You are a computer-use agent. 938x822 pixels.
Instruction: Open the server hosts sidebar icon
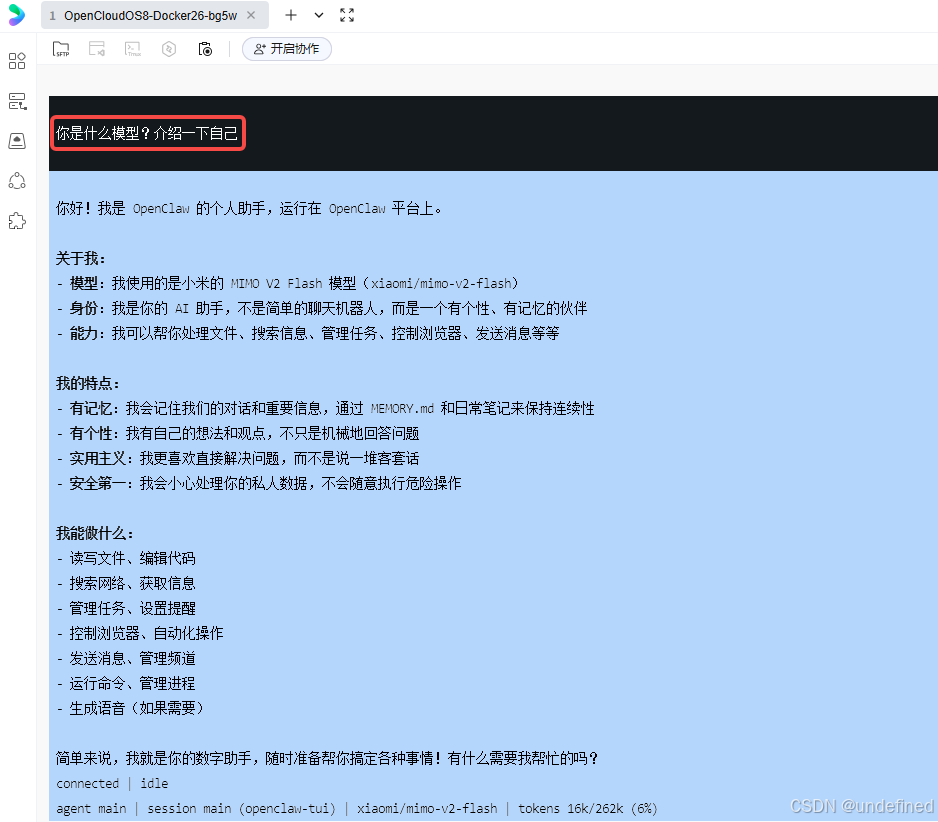click(17, 101)
